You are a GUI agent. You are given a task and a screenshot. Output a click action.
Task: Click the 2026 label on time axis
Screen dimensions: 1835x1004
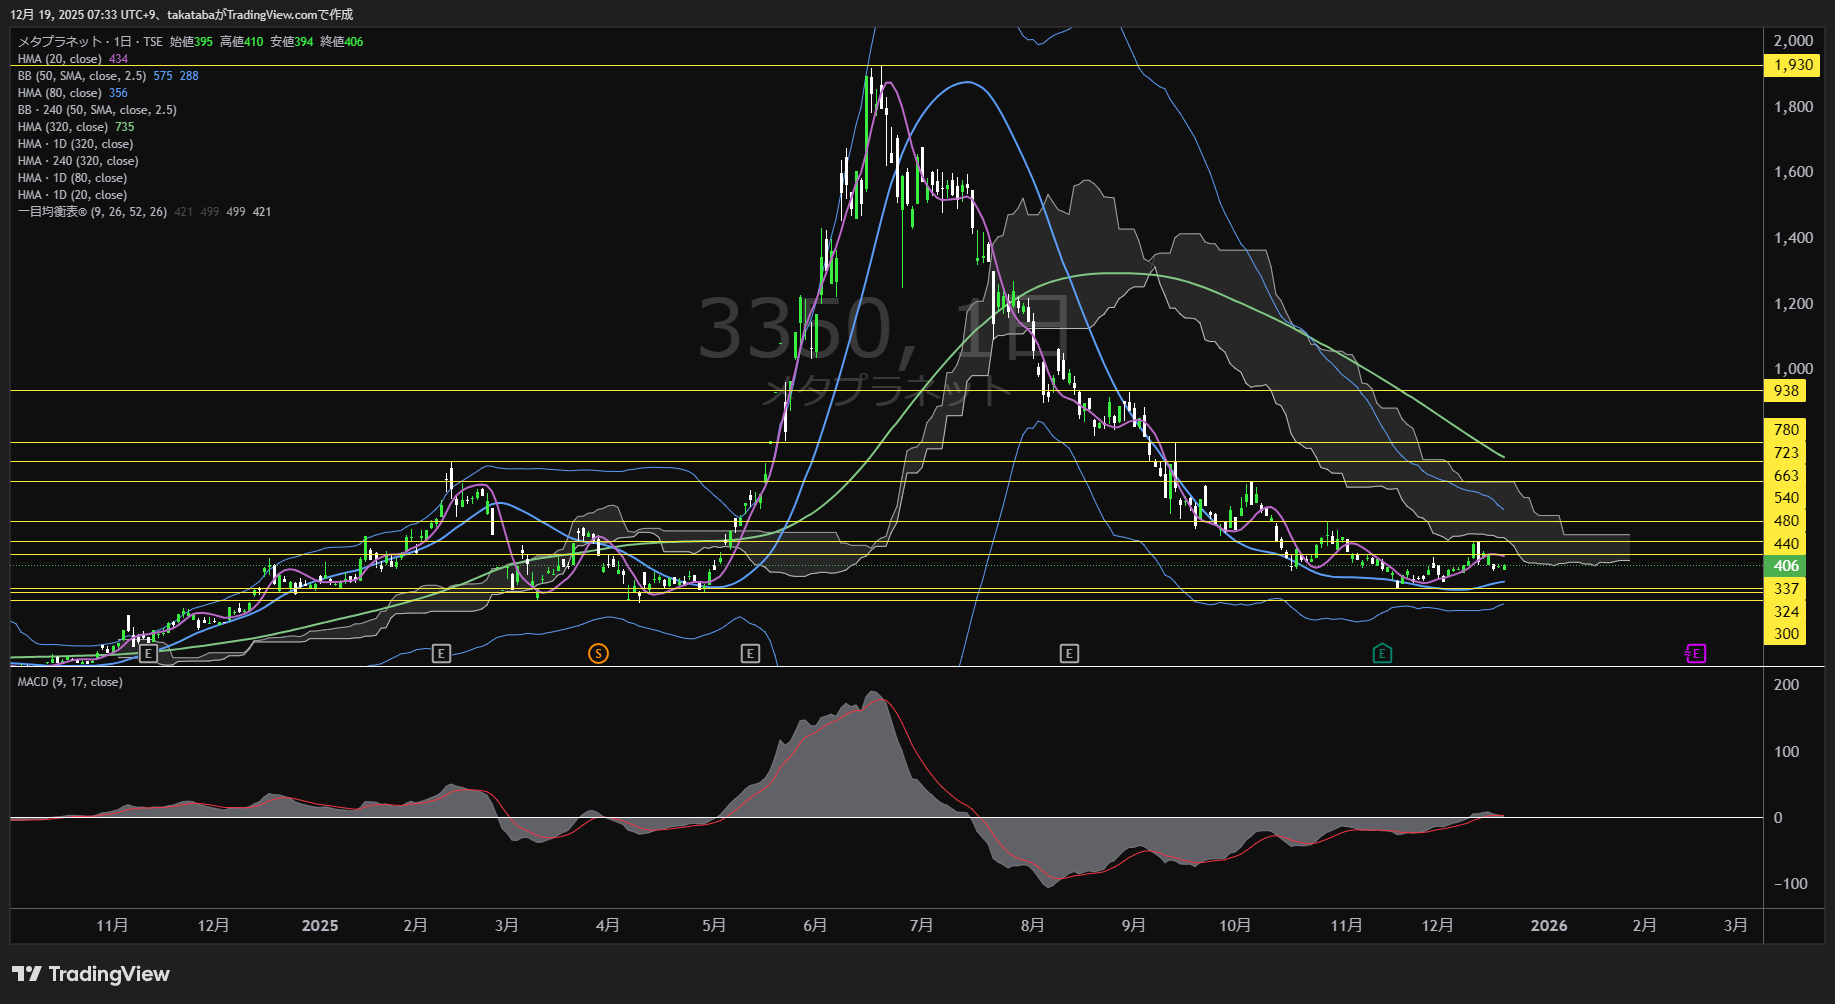1549,926
